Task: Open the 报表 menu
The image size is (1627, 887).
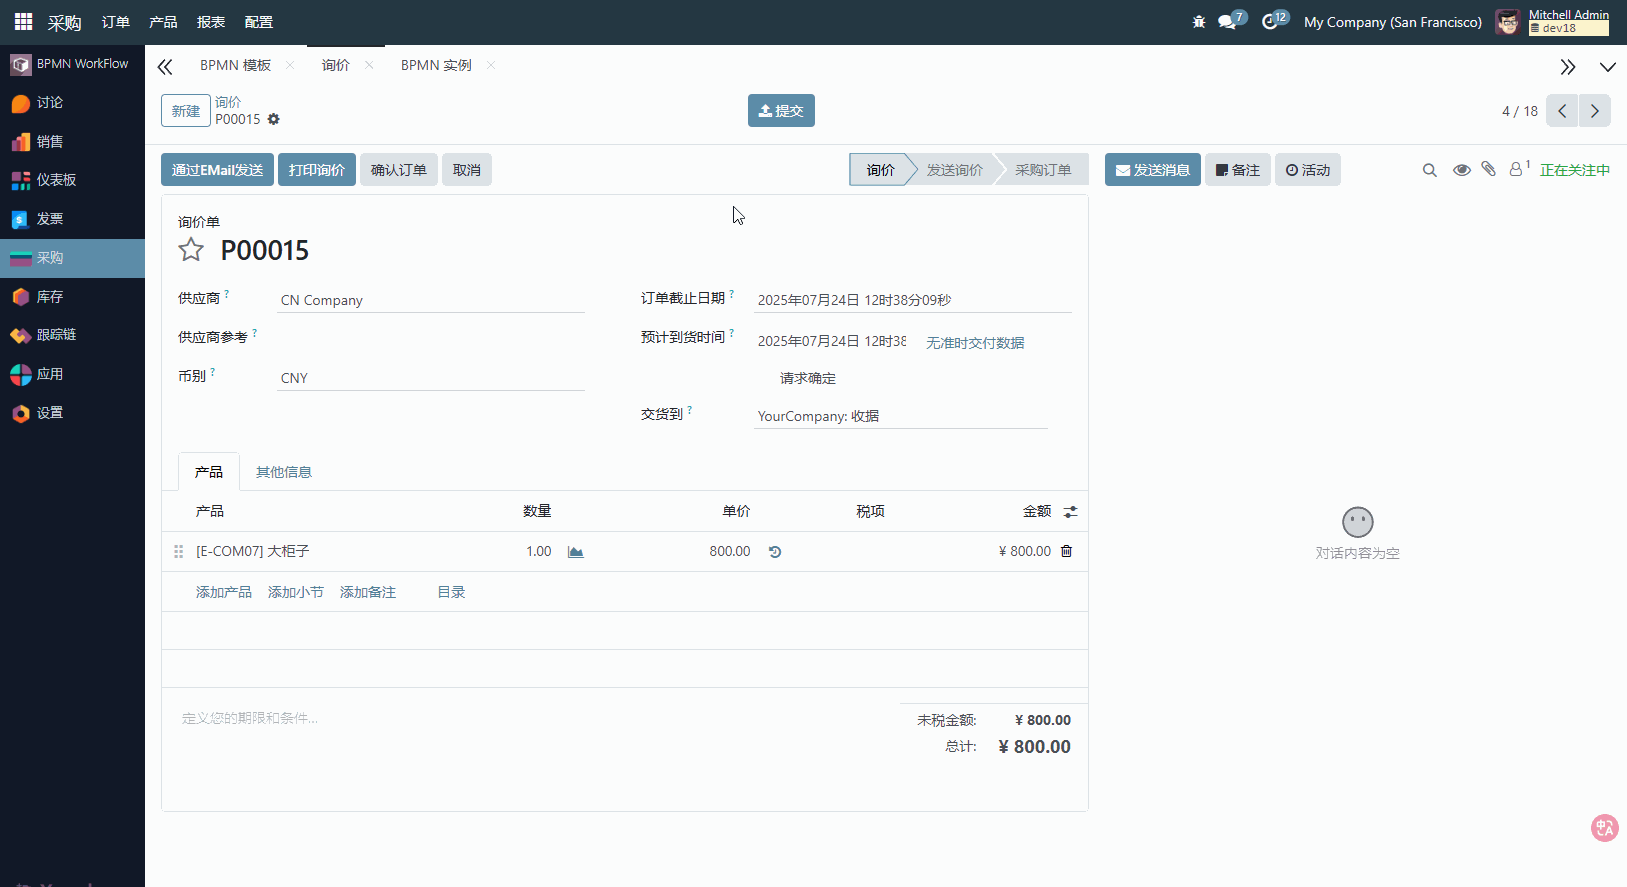Action: pos(211,22)
